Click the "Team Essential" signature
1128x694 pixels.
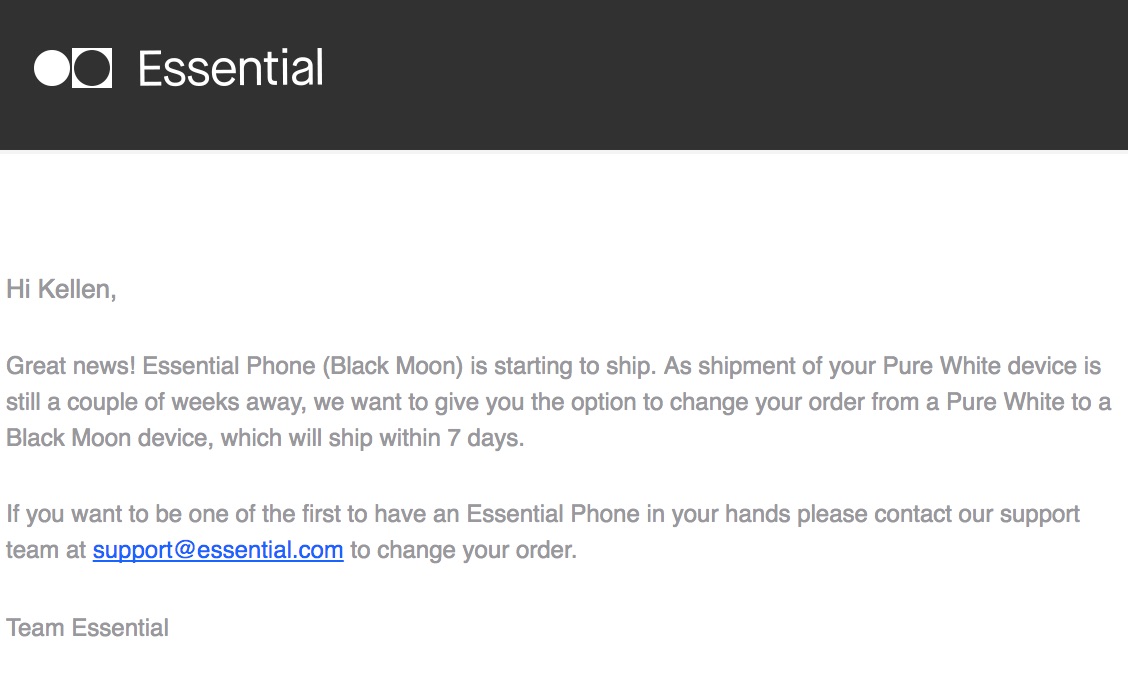(87, 628)
